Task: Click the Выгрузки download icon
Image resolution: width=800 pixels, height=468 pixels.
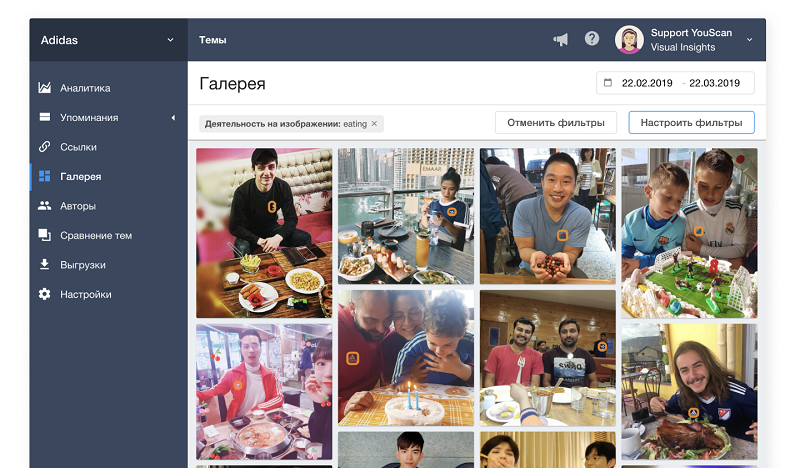Action: point(44,264)
